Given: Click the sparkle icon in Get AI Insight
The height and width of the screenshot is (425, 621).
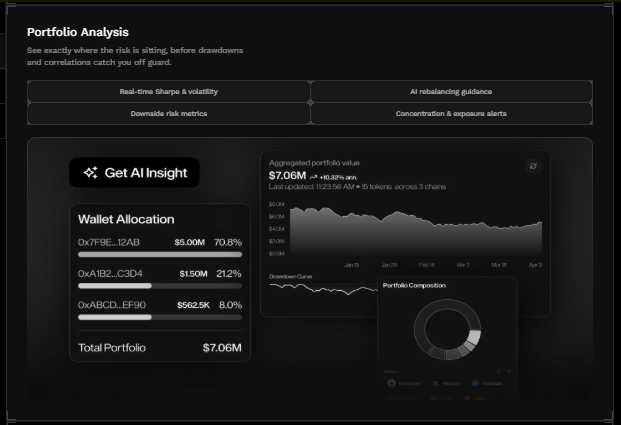Looking at the screenshot, I should tap(91, 173).
